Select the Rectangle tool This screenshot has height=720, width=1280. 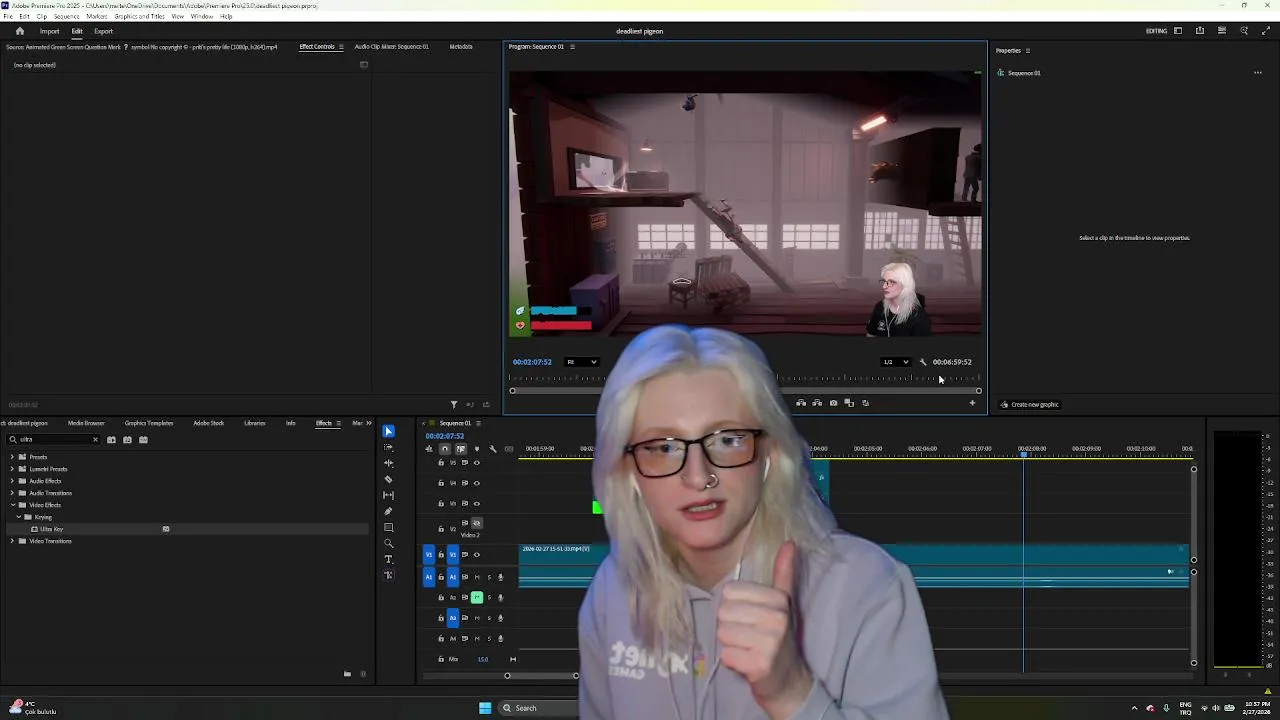[389, 527]
